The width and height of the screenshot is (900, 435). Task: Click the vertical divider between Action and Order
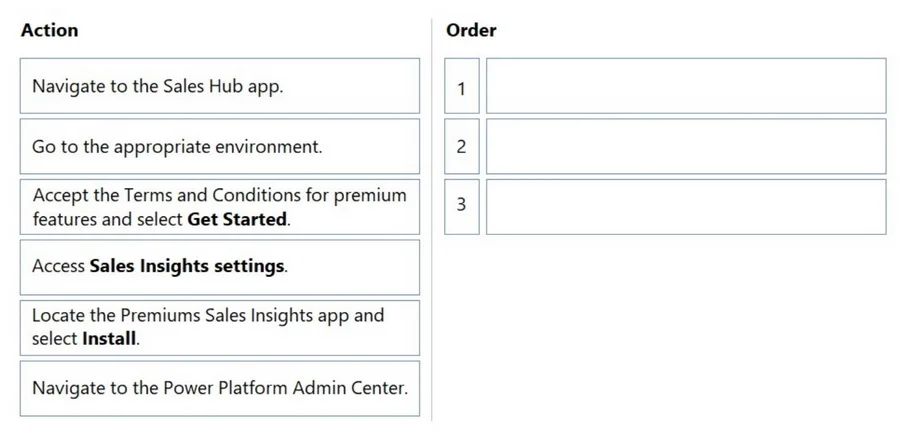(x=432, y=219)
